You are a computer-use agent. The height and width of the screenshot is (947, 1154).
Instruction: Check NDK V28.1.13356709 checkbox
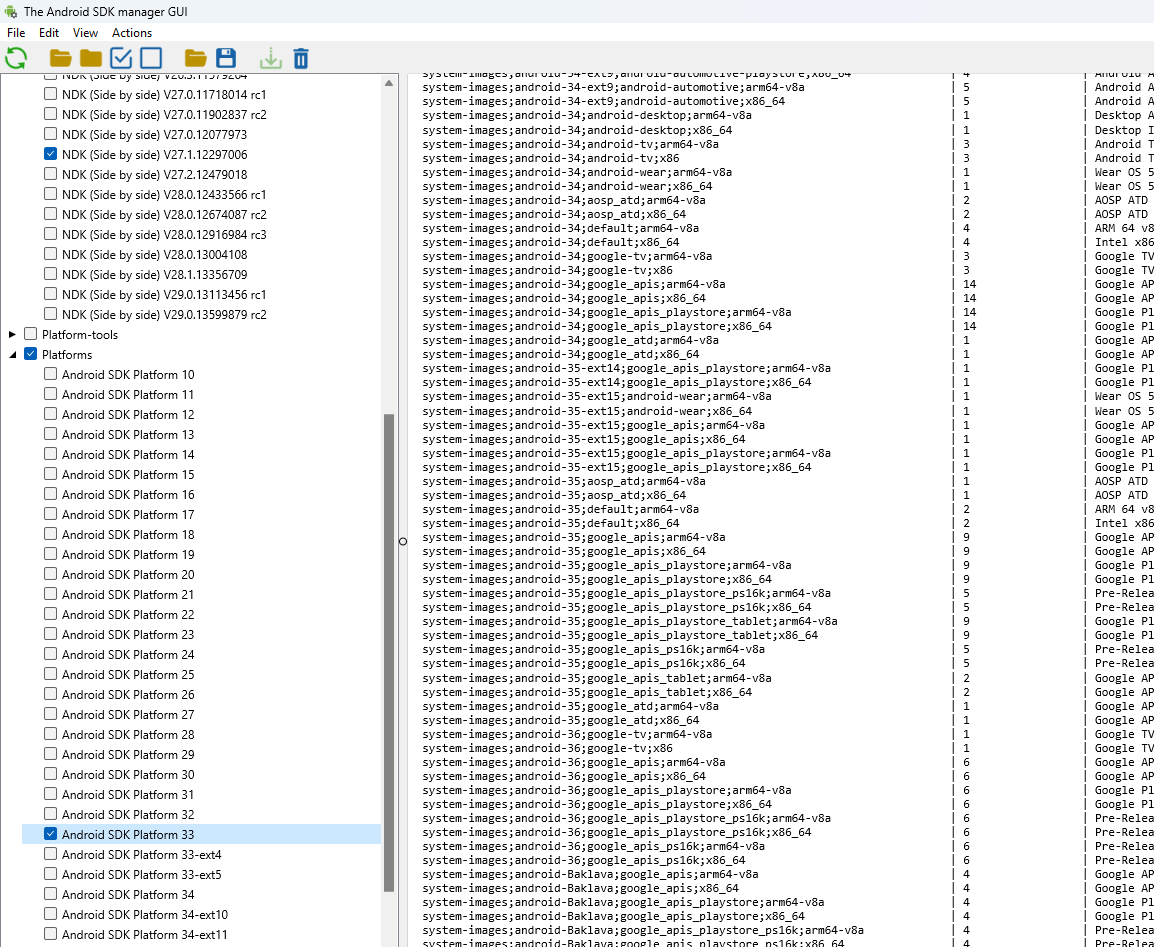(x=50, y=274)
